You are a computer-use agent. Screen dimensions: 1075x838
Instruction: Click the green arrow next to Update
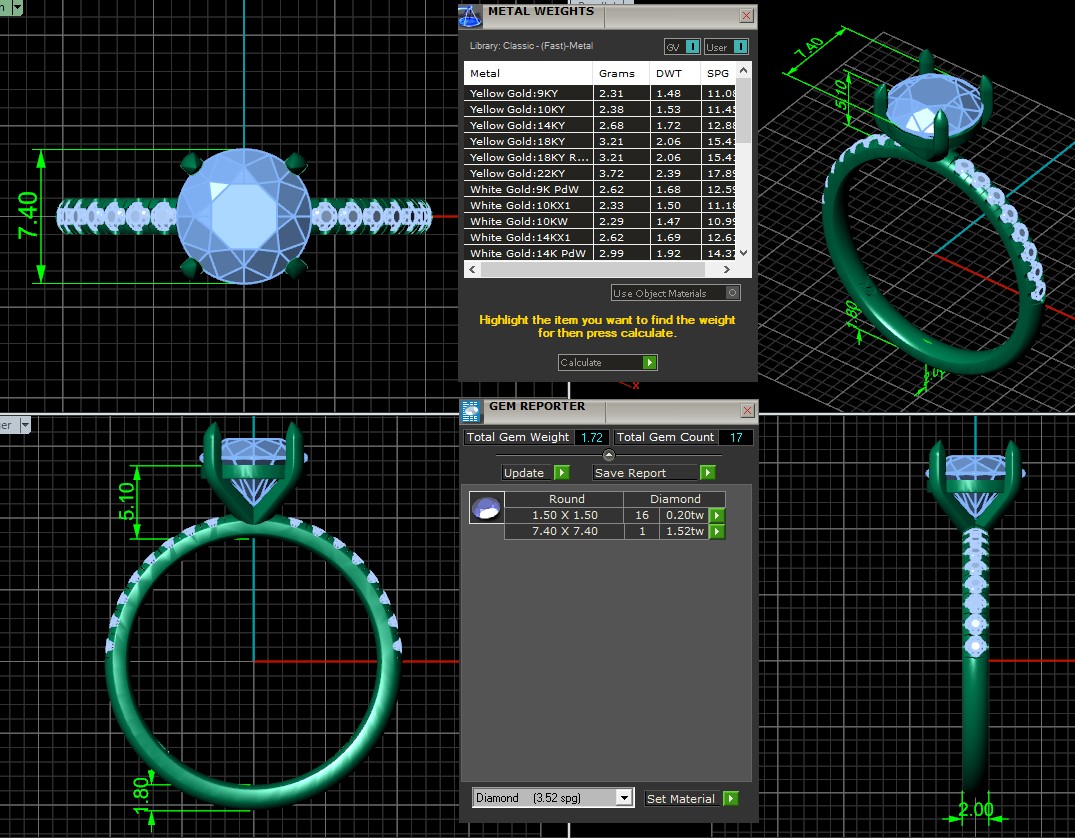(x=561, y=473)
